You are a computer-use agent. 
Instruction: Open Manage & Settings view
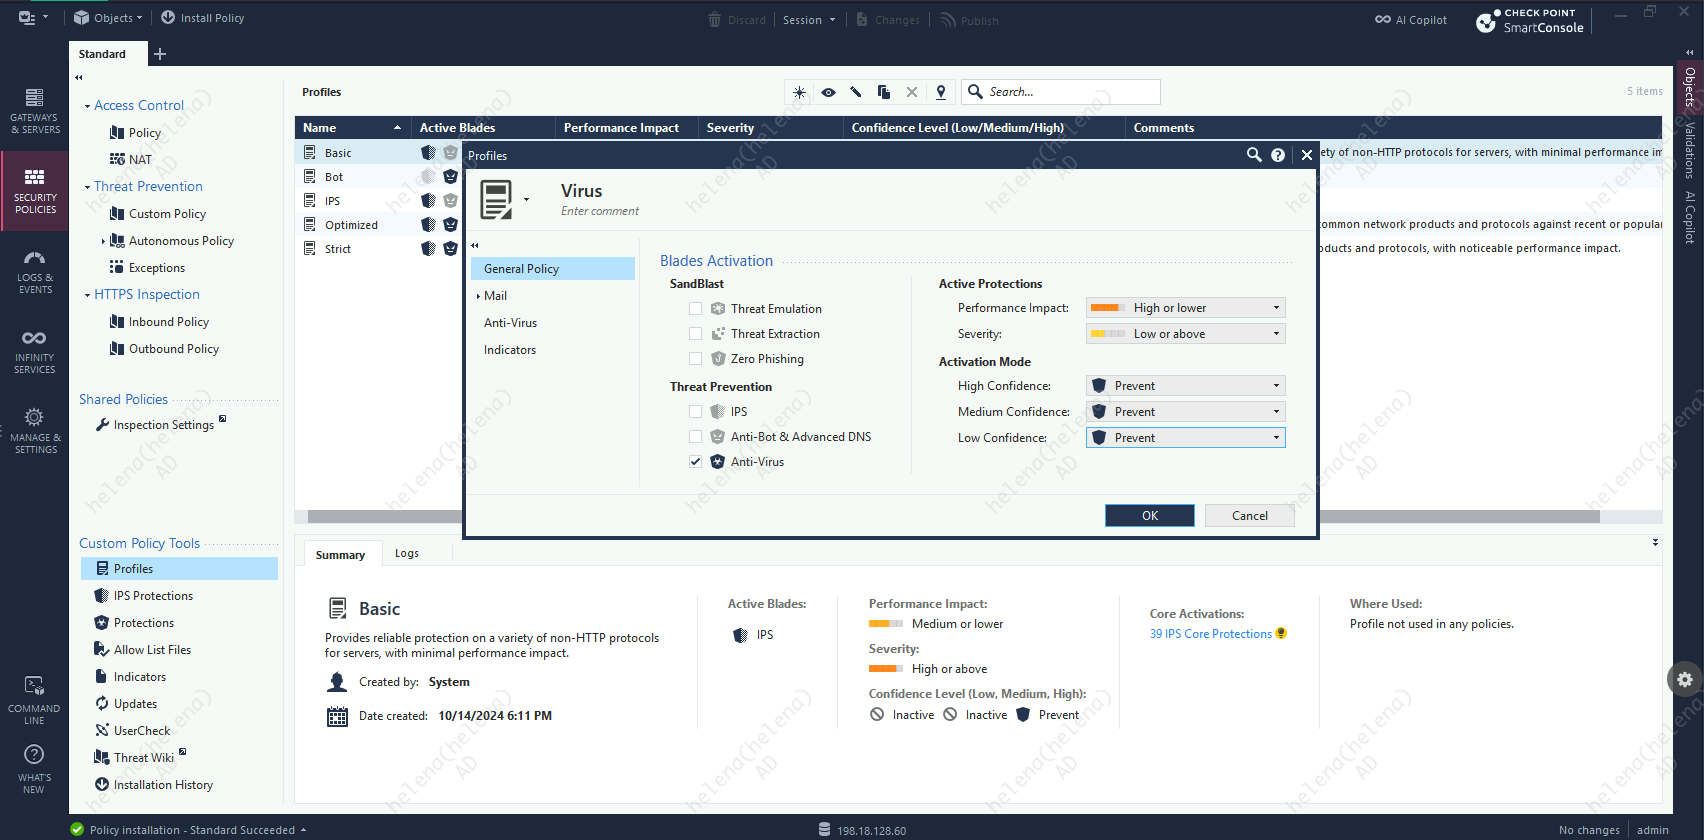[34, 430]
